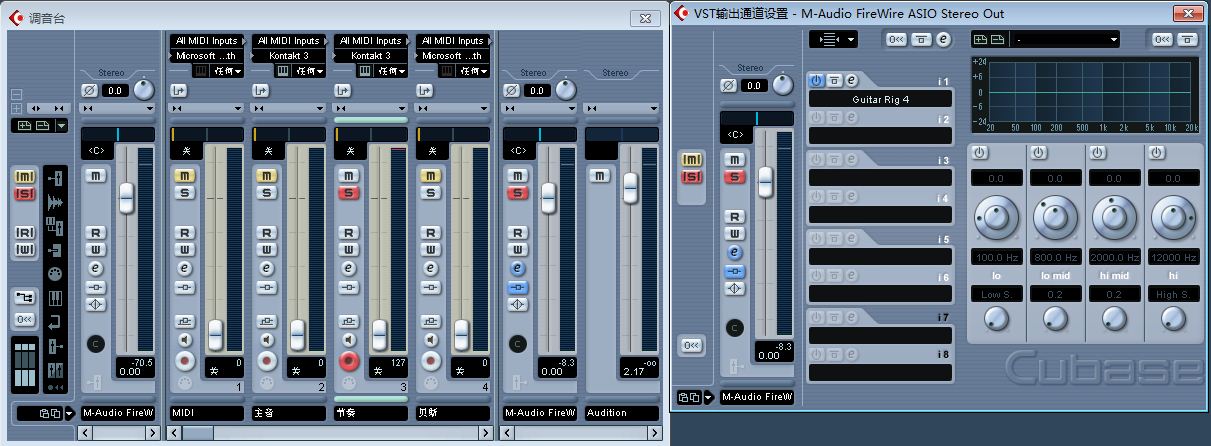The height and width of the screenshot is (446, 1211).
Task: Show MIDI channels icon in mixer filter strip
Action: 55,274
